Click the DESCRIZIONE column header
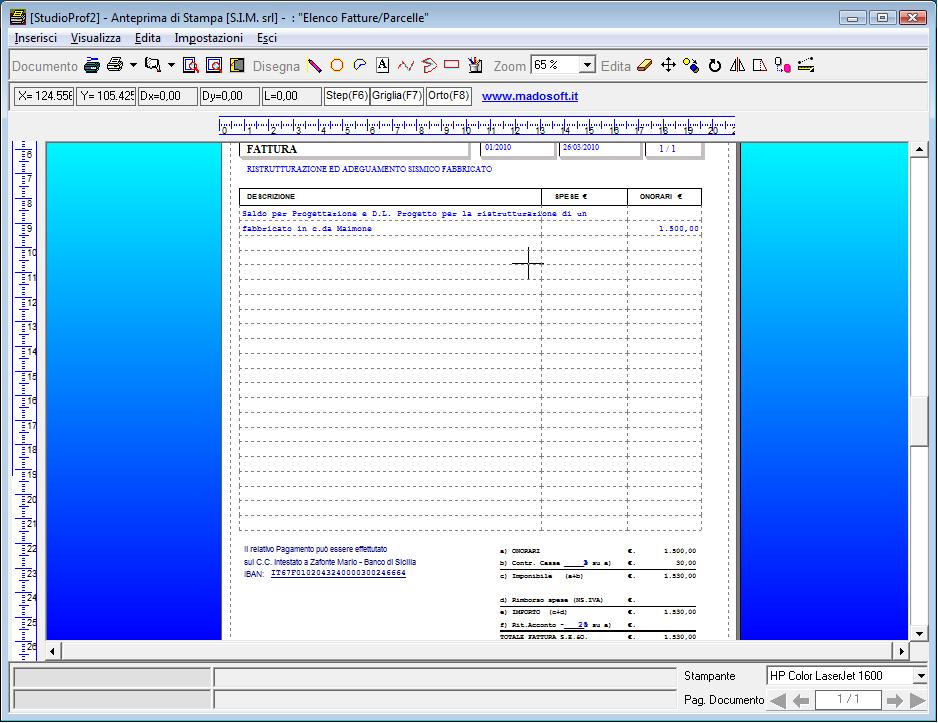This screenshot has height=723, width=938. pyautogui.click(x=270, y=197)
